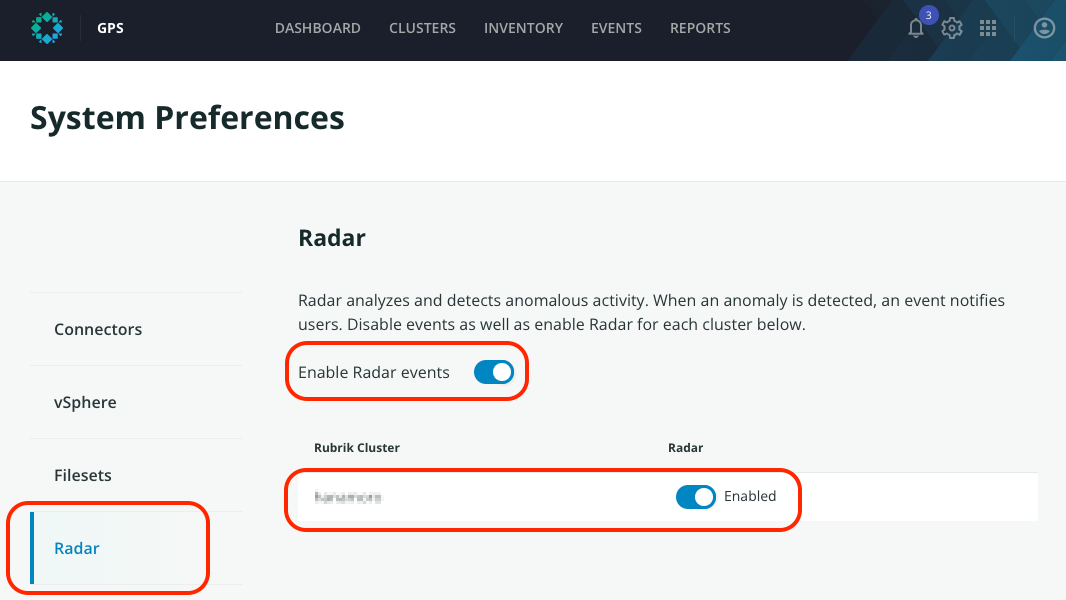Image resolution: width=1066 pixels, height=600 pixels.
Task: Toggle the Enable Radar events switch
Action: (x=494, y=372)
